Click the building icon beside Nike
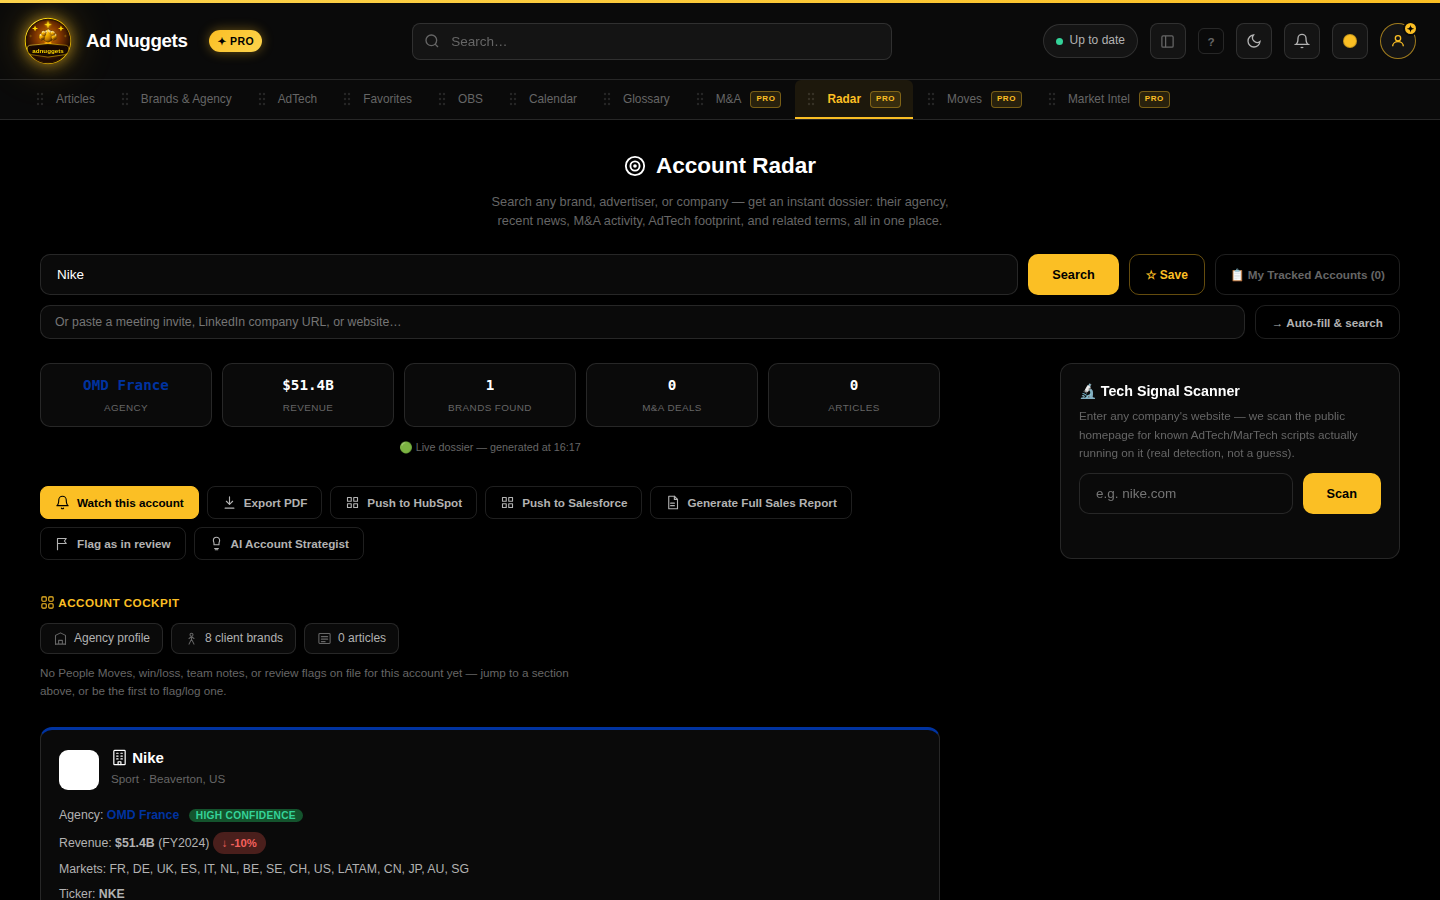Viewport: 1440px width, 900px height. click(x=119, y=758)
